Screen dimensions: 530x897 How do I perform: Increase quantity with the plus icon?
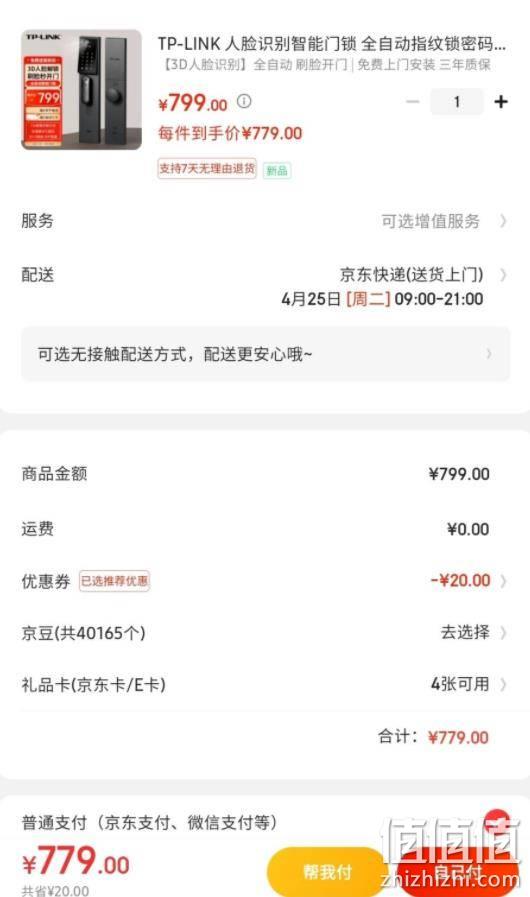pyautogui.click(x=501, y=102)
